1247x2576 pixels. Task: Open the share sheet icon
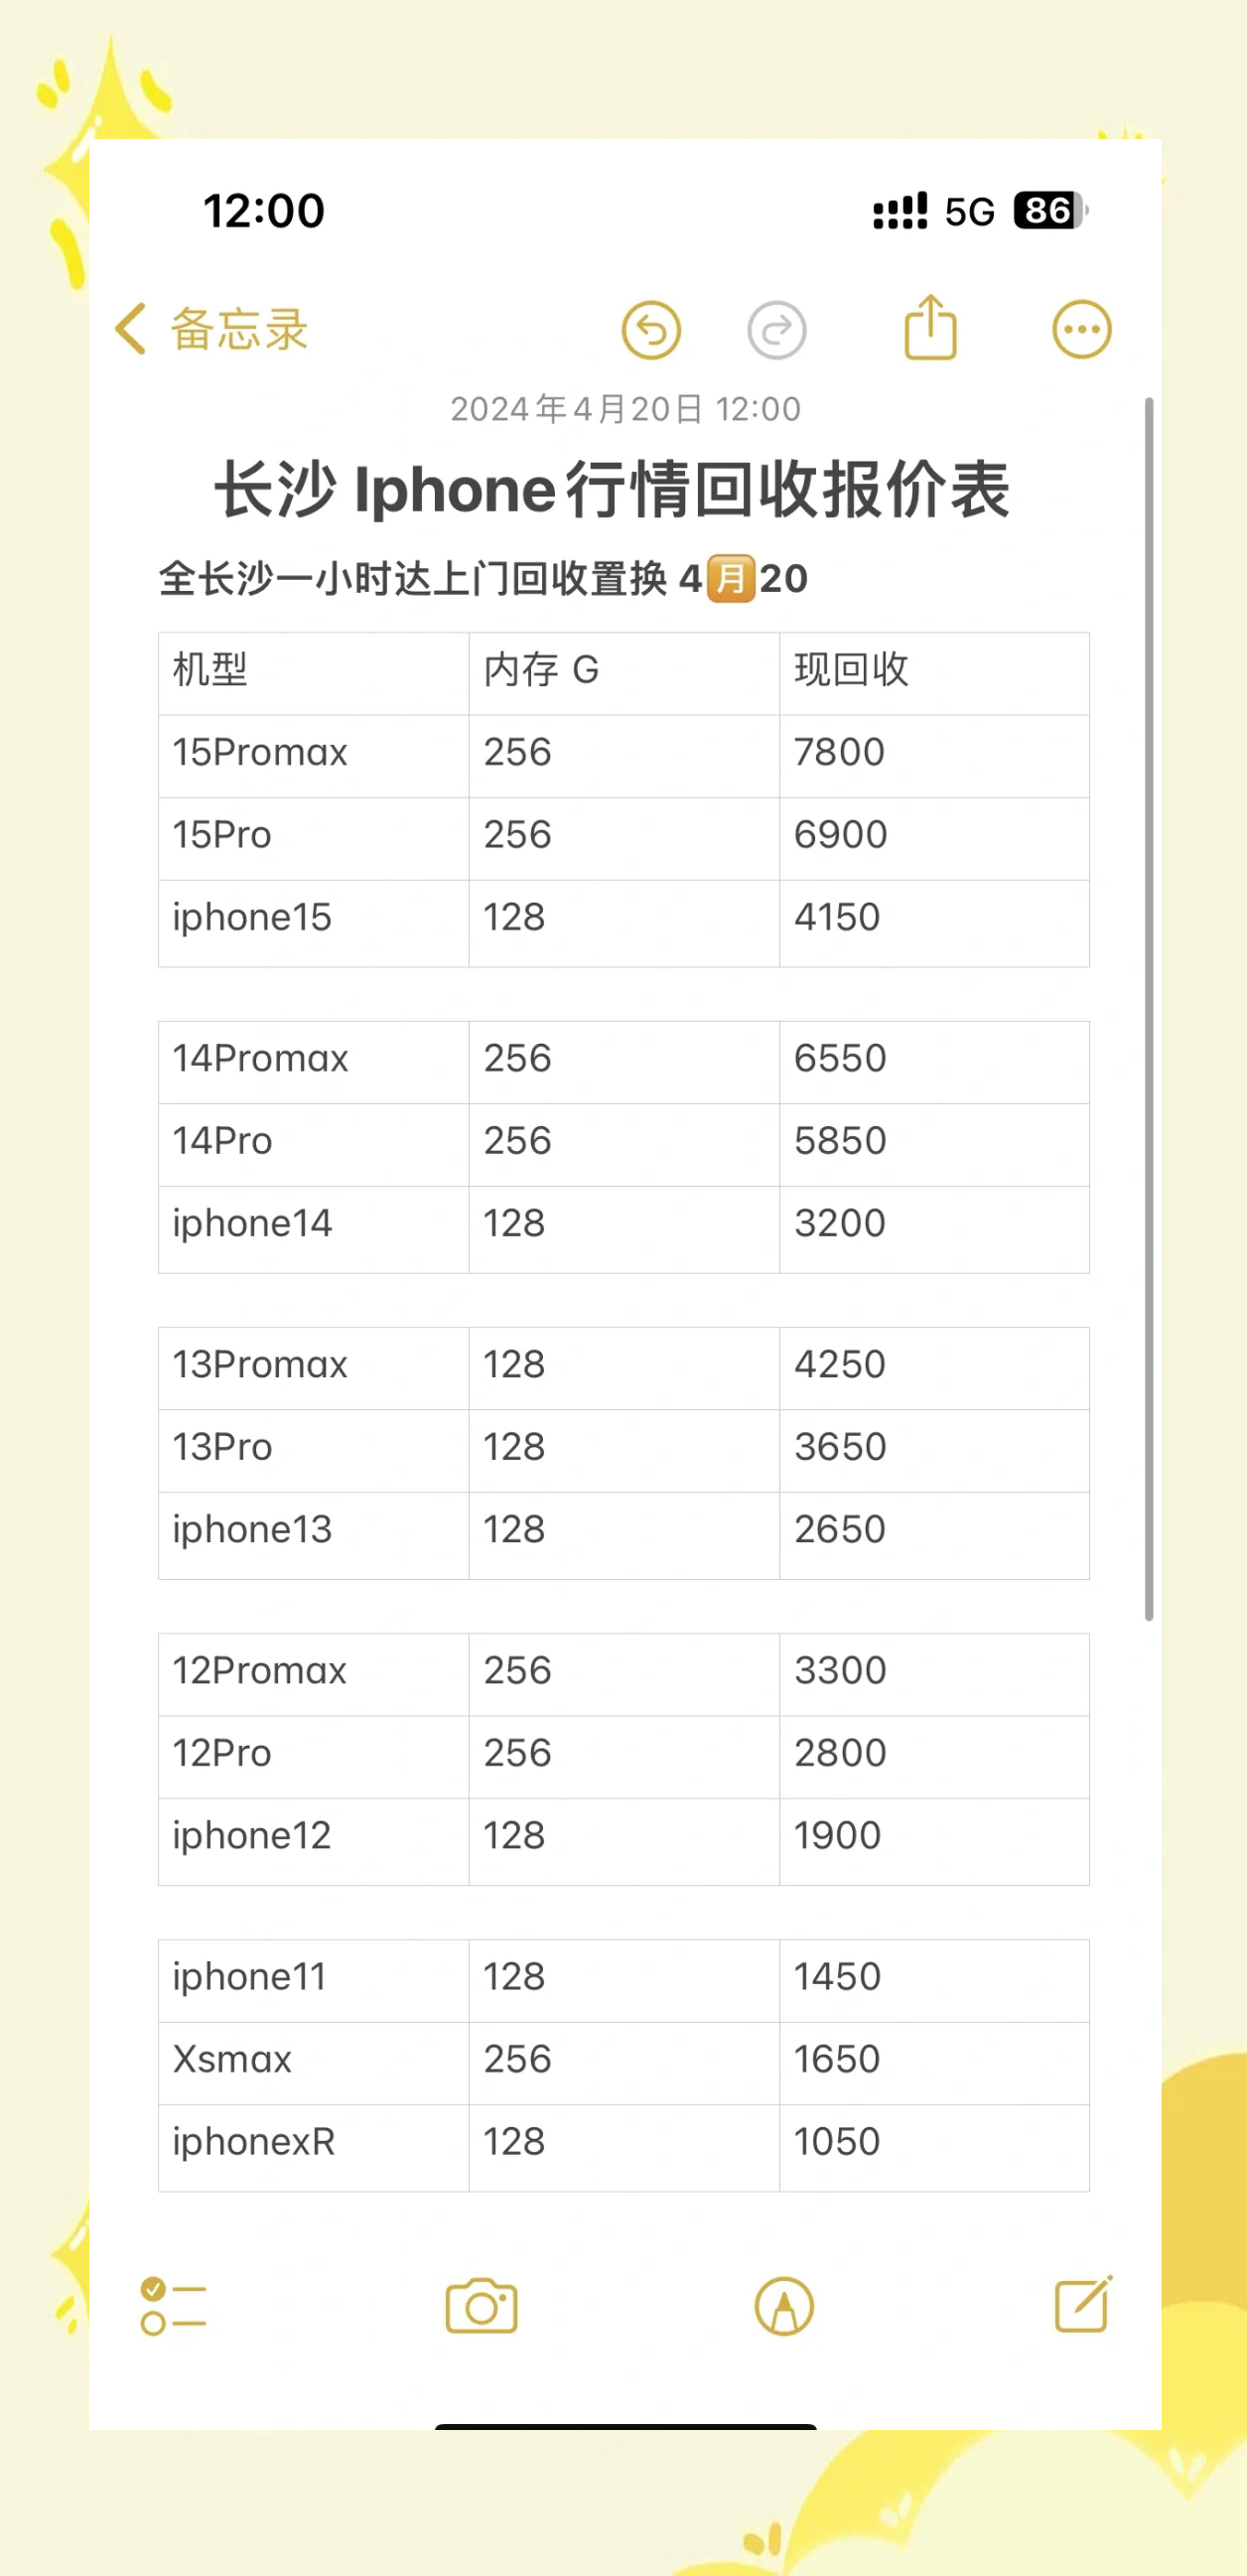tap(930, 328)
